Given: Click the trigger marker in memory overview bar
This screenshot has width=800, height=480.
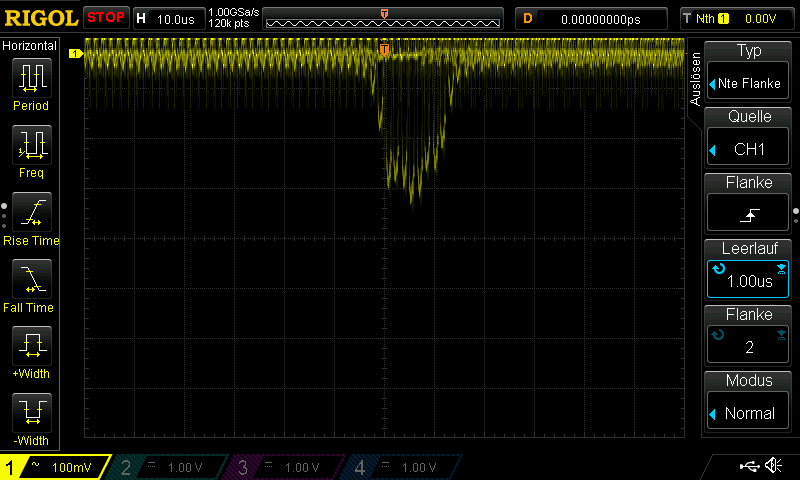Looking at the screenshot, I should click(x=384, y=14).
